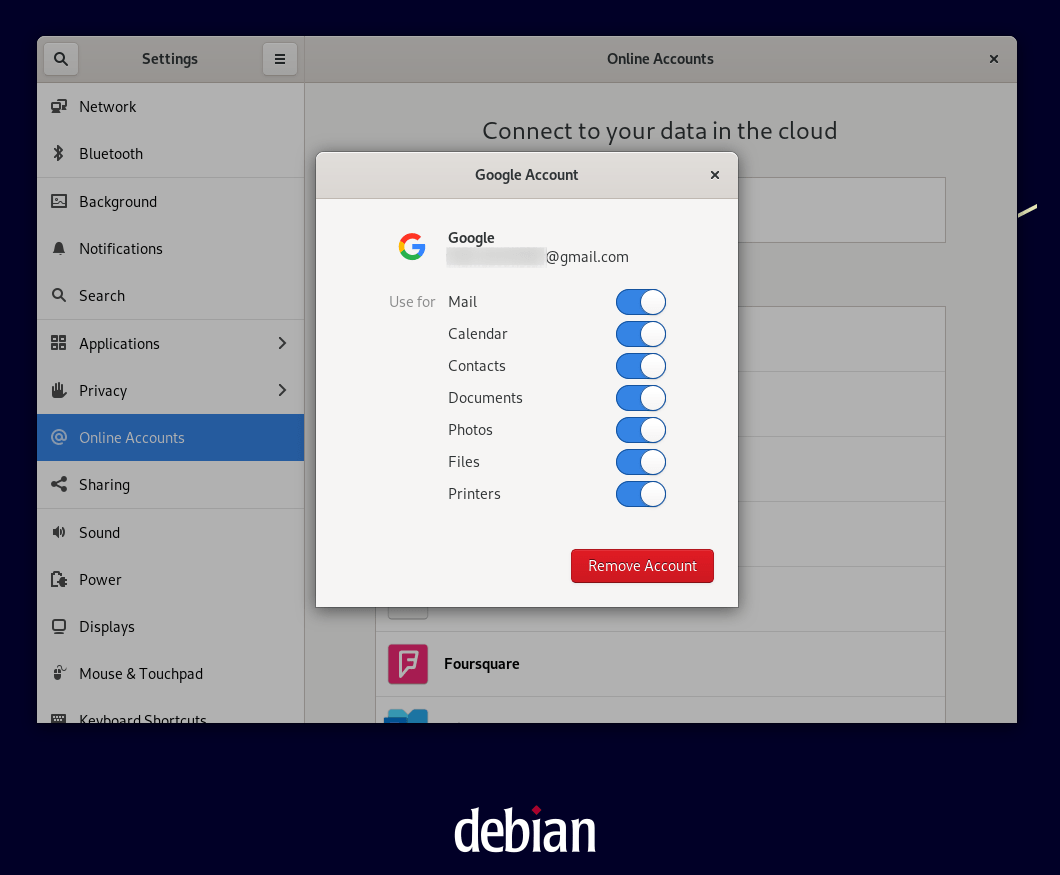Open the hamburger menu in Settings header
Screen dimensions: 1060x875
[x=280, y=59]
